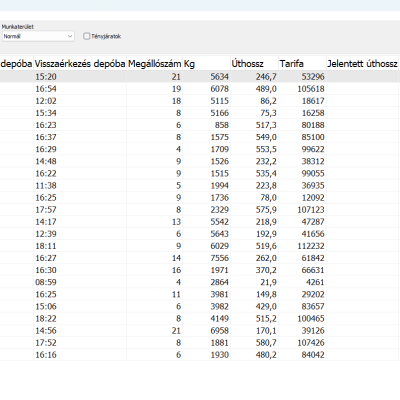Sort by Kg column header
The image size is (400, 400).
[x=206, y=64]
